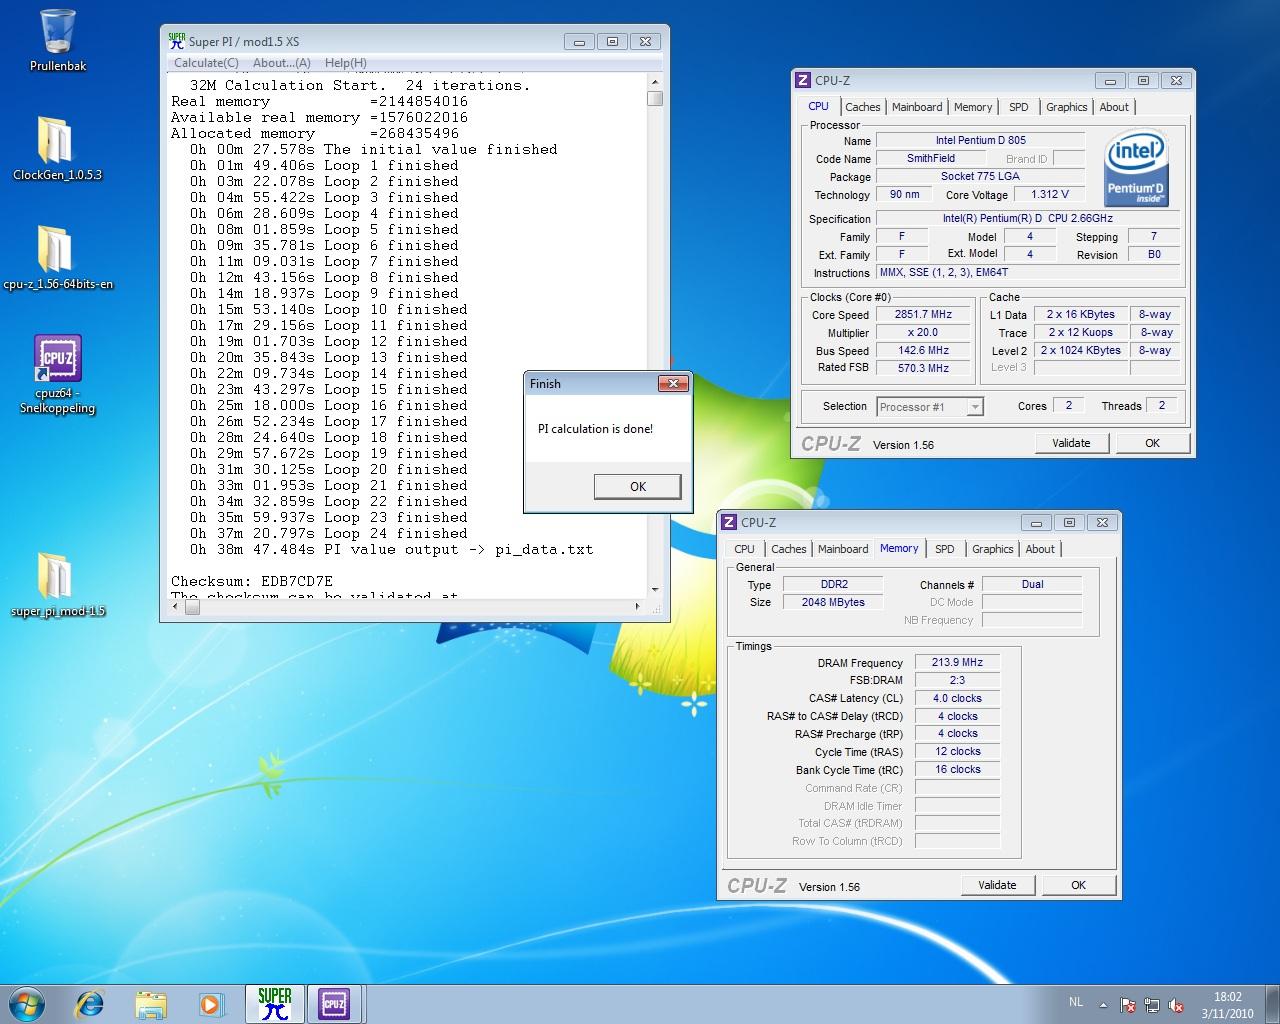Click the volume tray icon
This screenshot has height=1024, width=1280.
pyautogui.click(x=1176, y=1005)
